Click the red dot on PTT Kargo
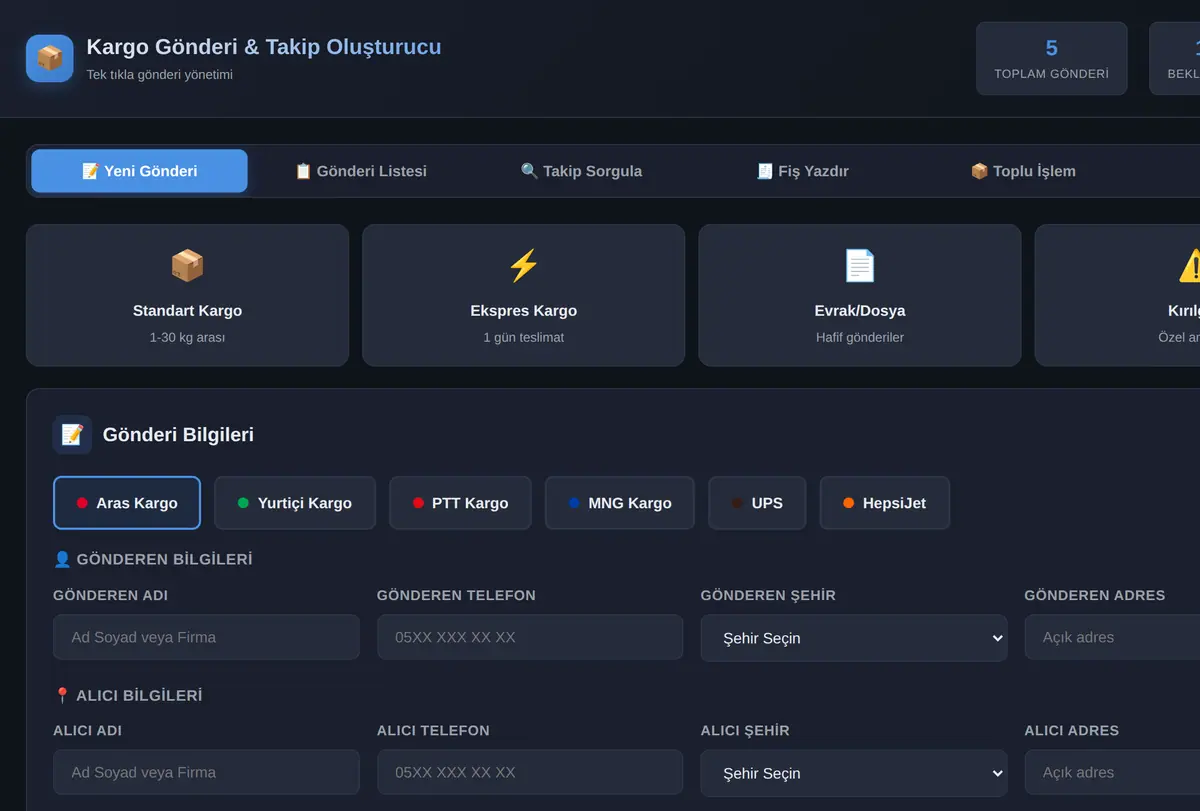The image size is (1200, 811). coord(418,503)
